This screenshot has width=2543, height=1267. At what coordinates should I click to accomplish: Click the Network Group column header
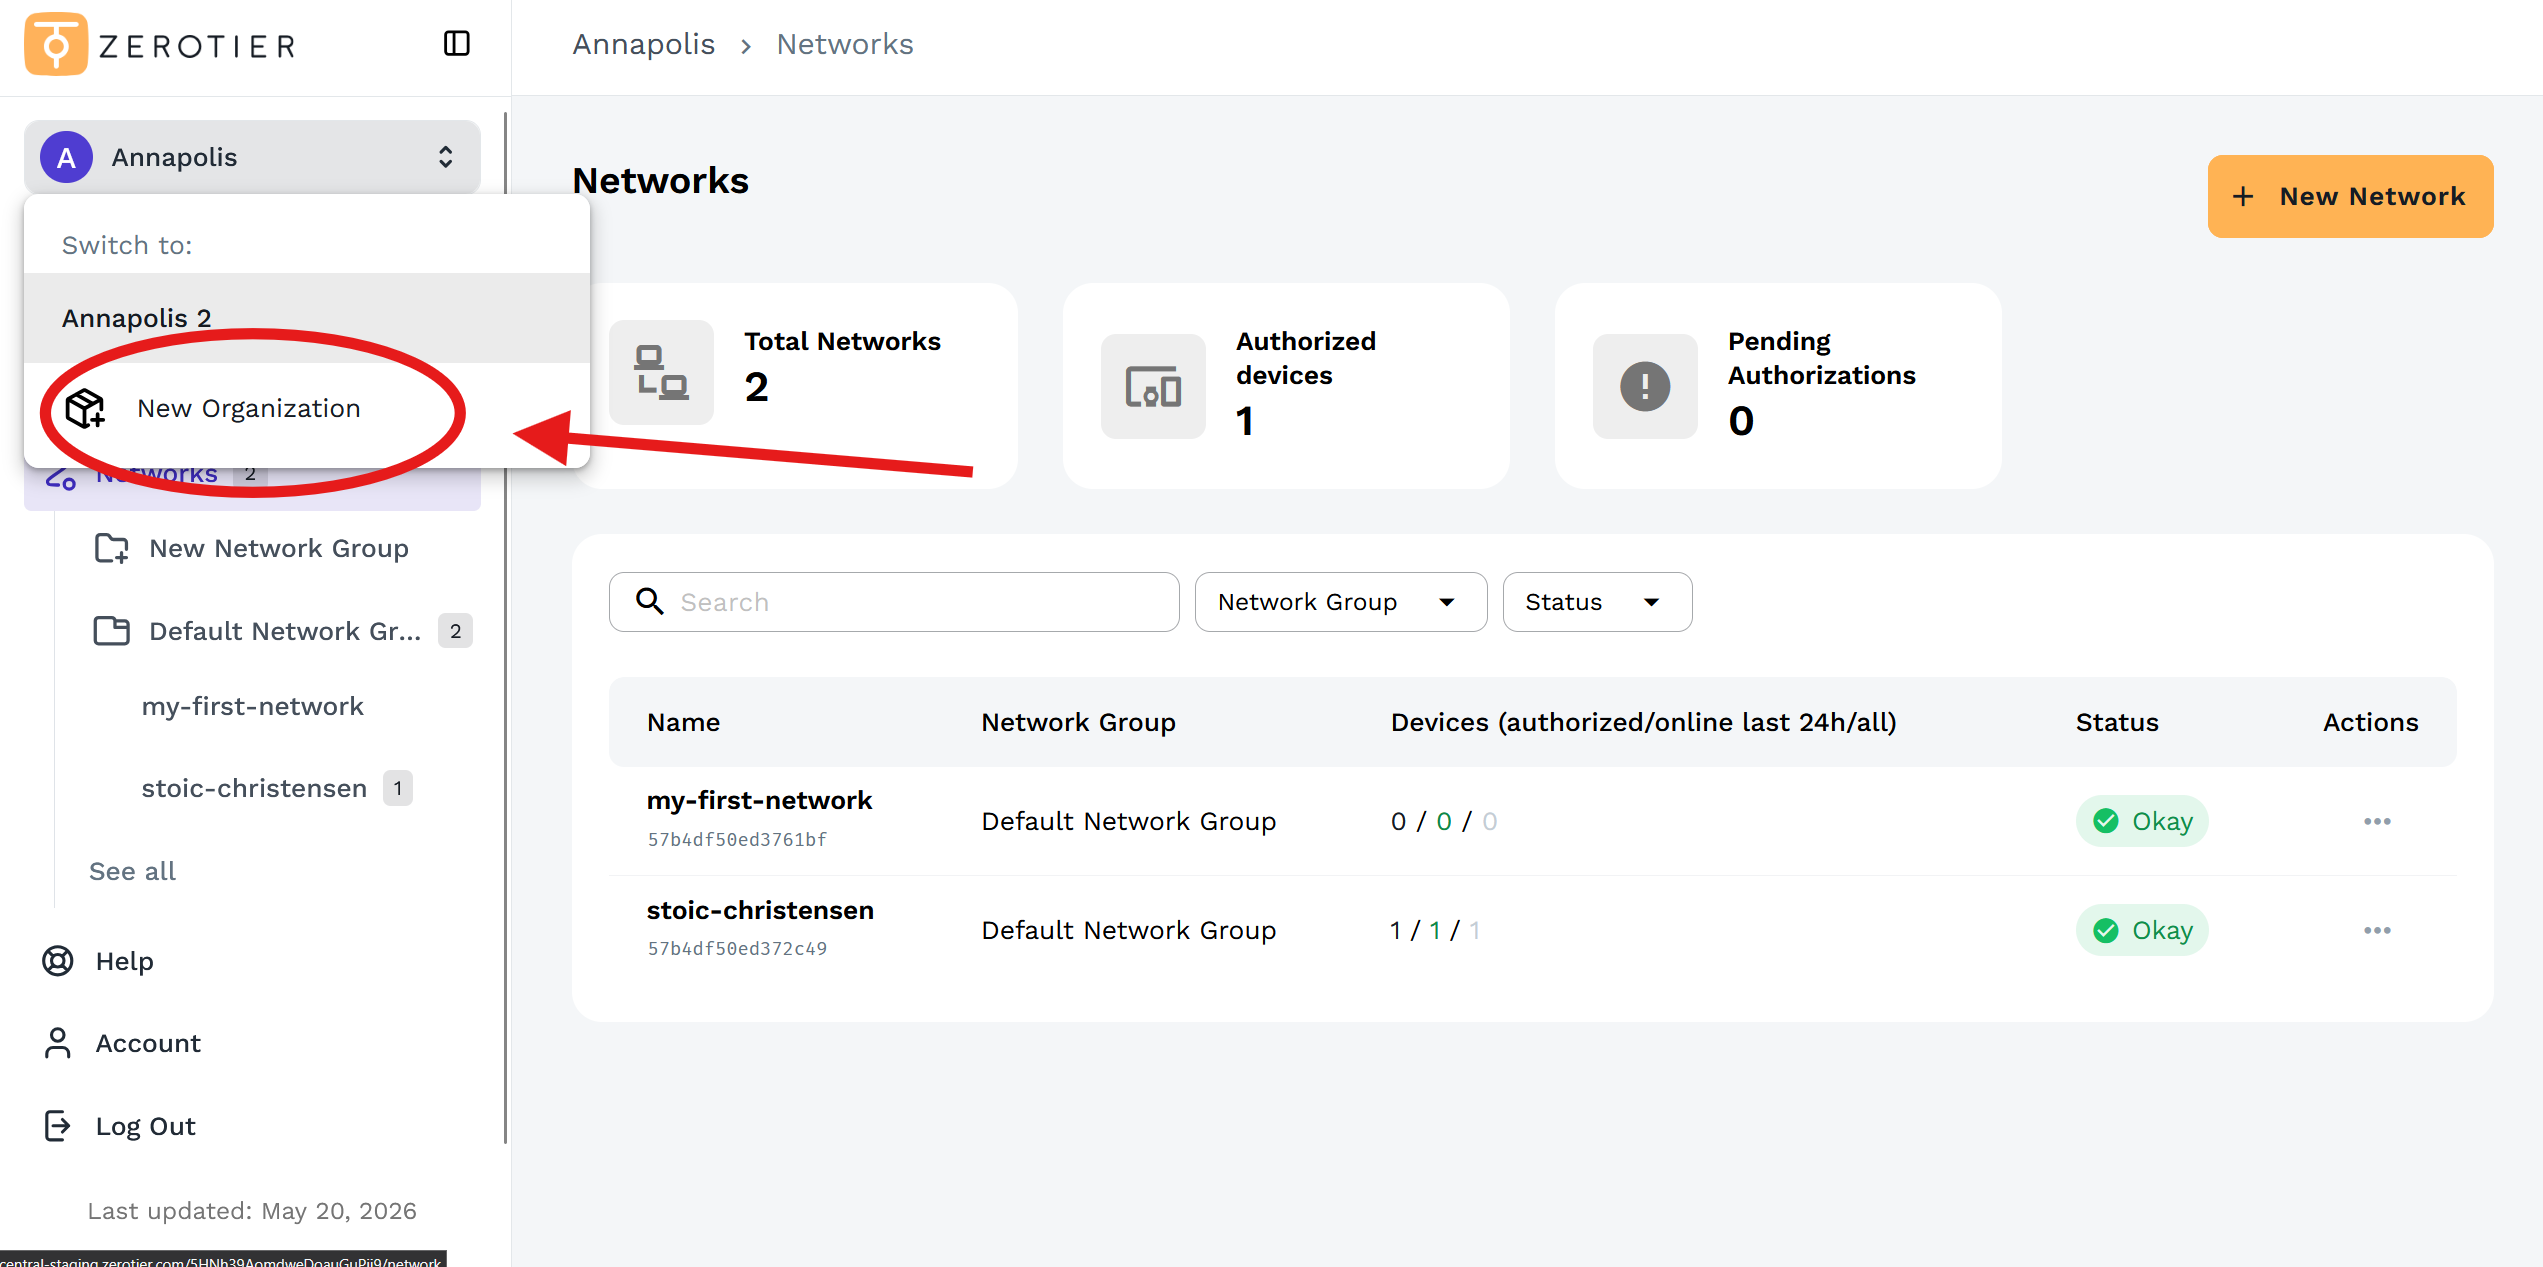[x=1078, y=722]
